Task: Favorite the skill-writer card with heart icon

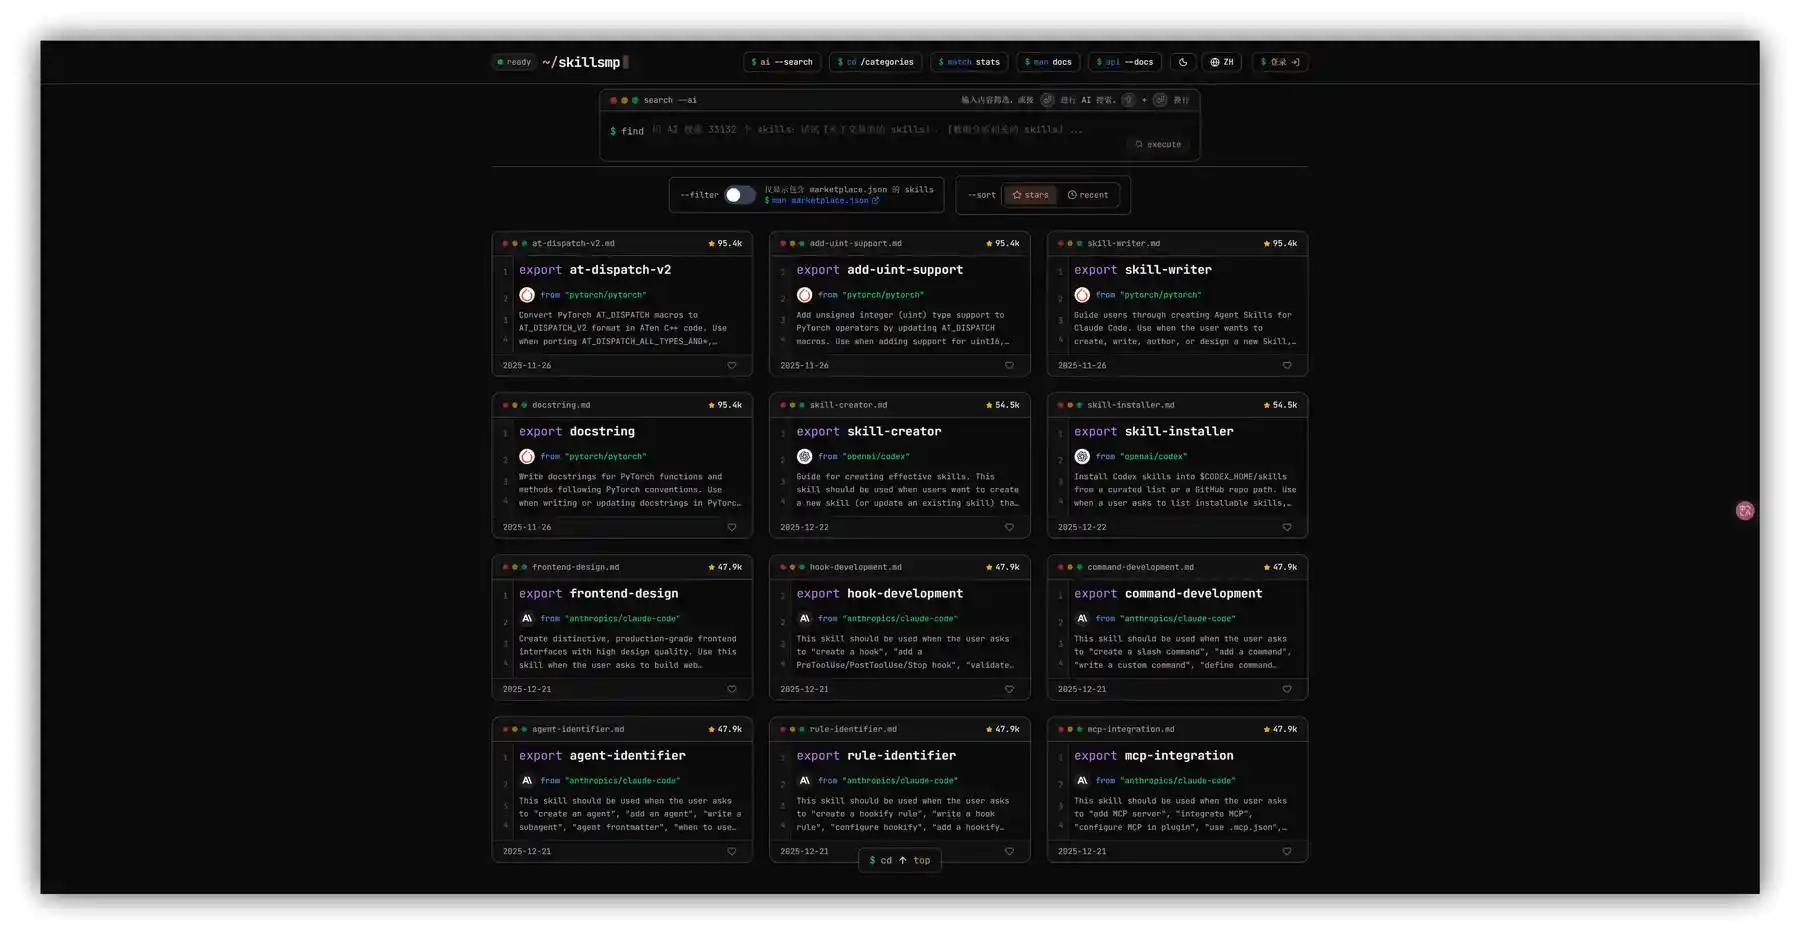Action: tap(1287, 366)
